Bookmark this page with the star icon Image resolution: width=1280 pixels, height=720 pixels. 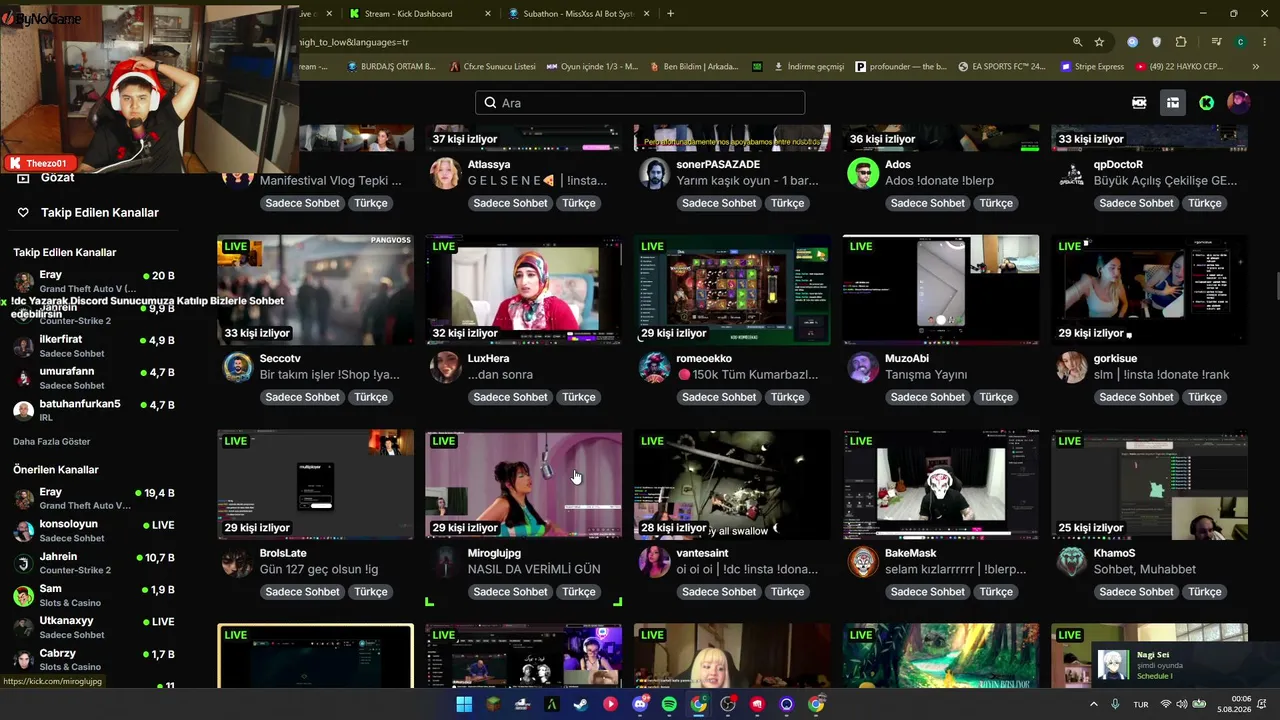[x=1099, y=42]
